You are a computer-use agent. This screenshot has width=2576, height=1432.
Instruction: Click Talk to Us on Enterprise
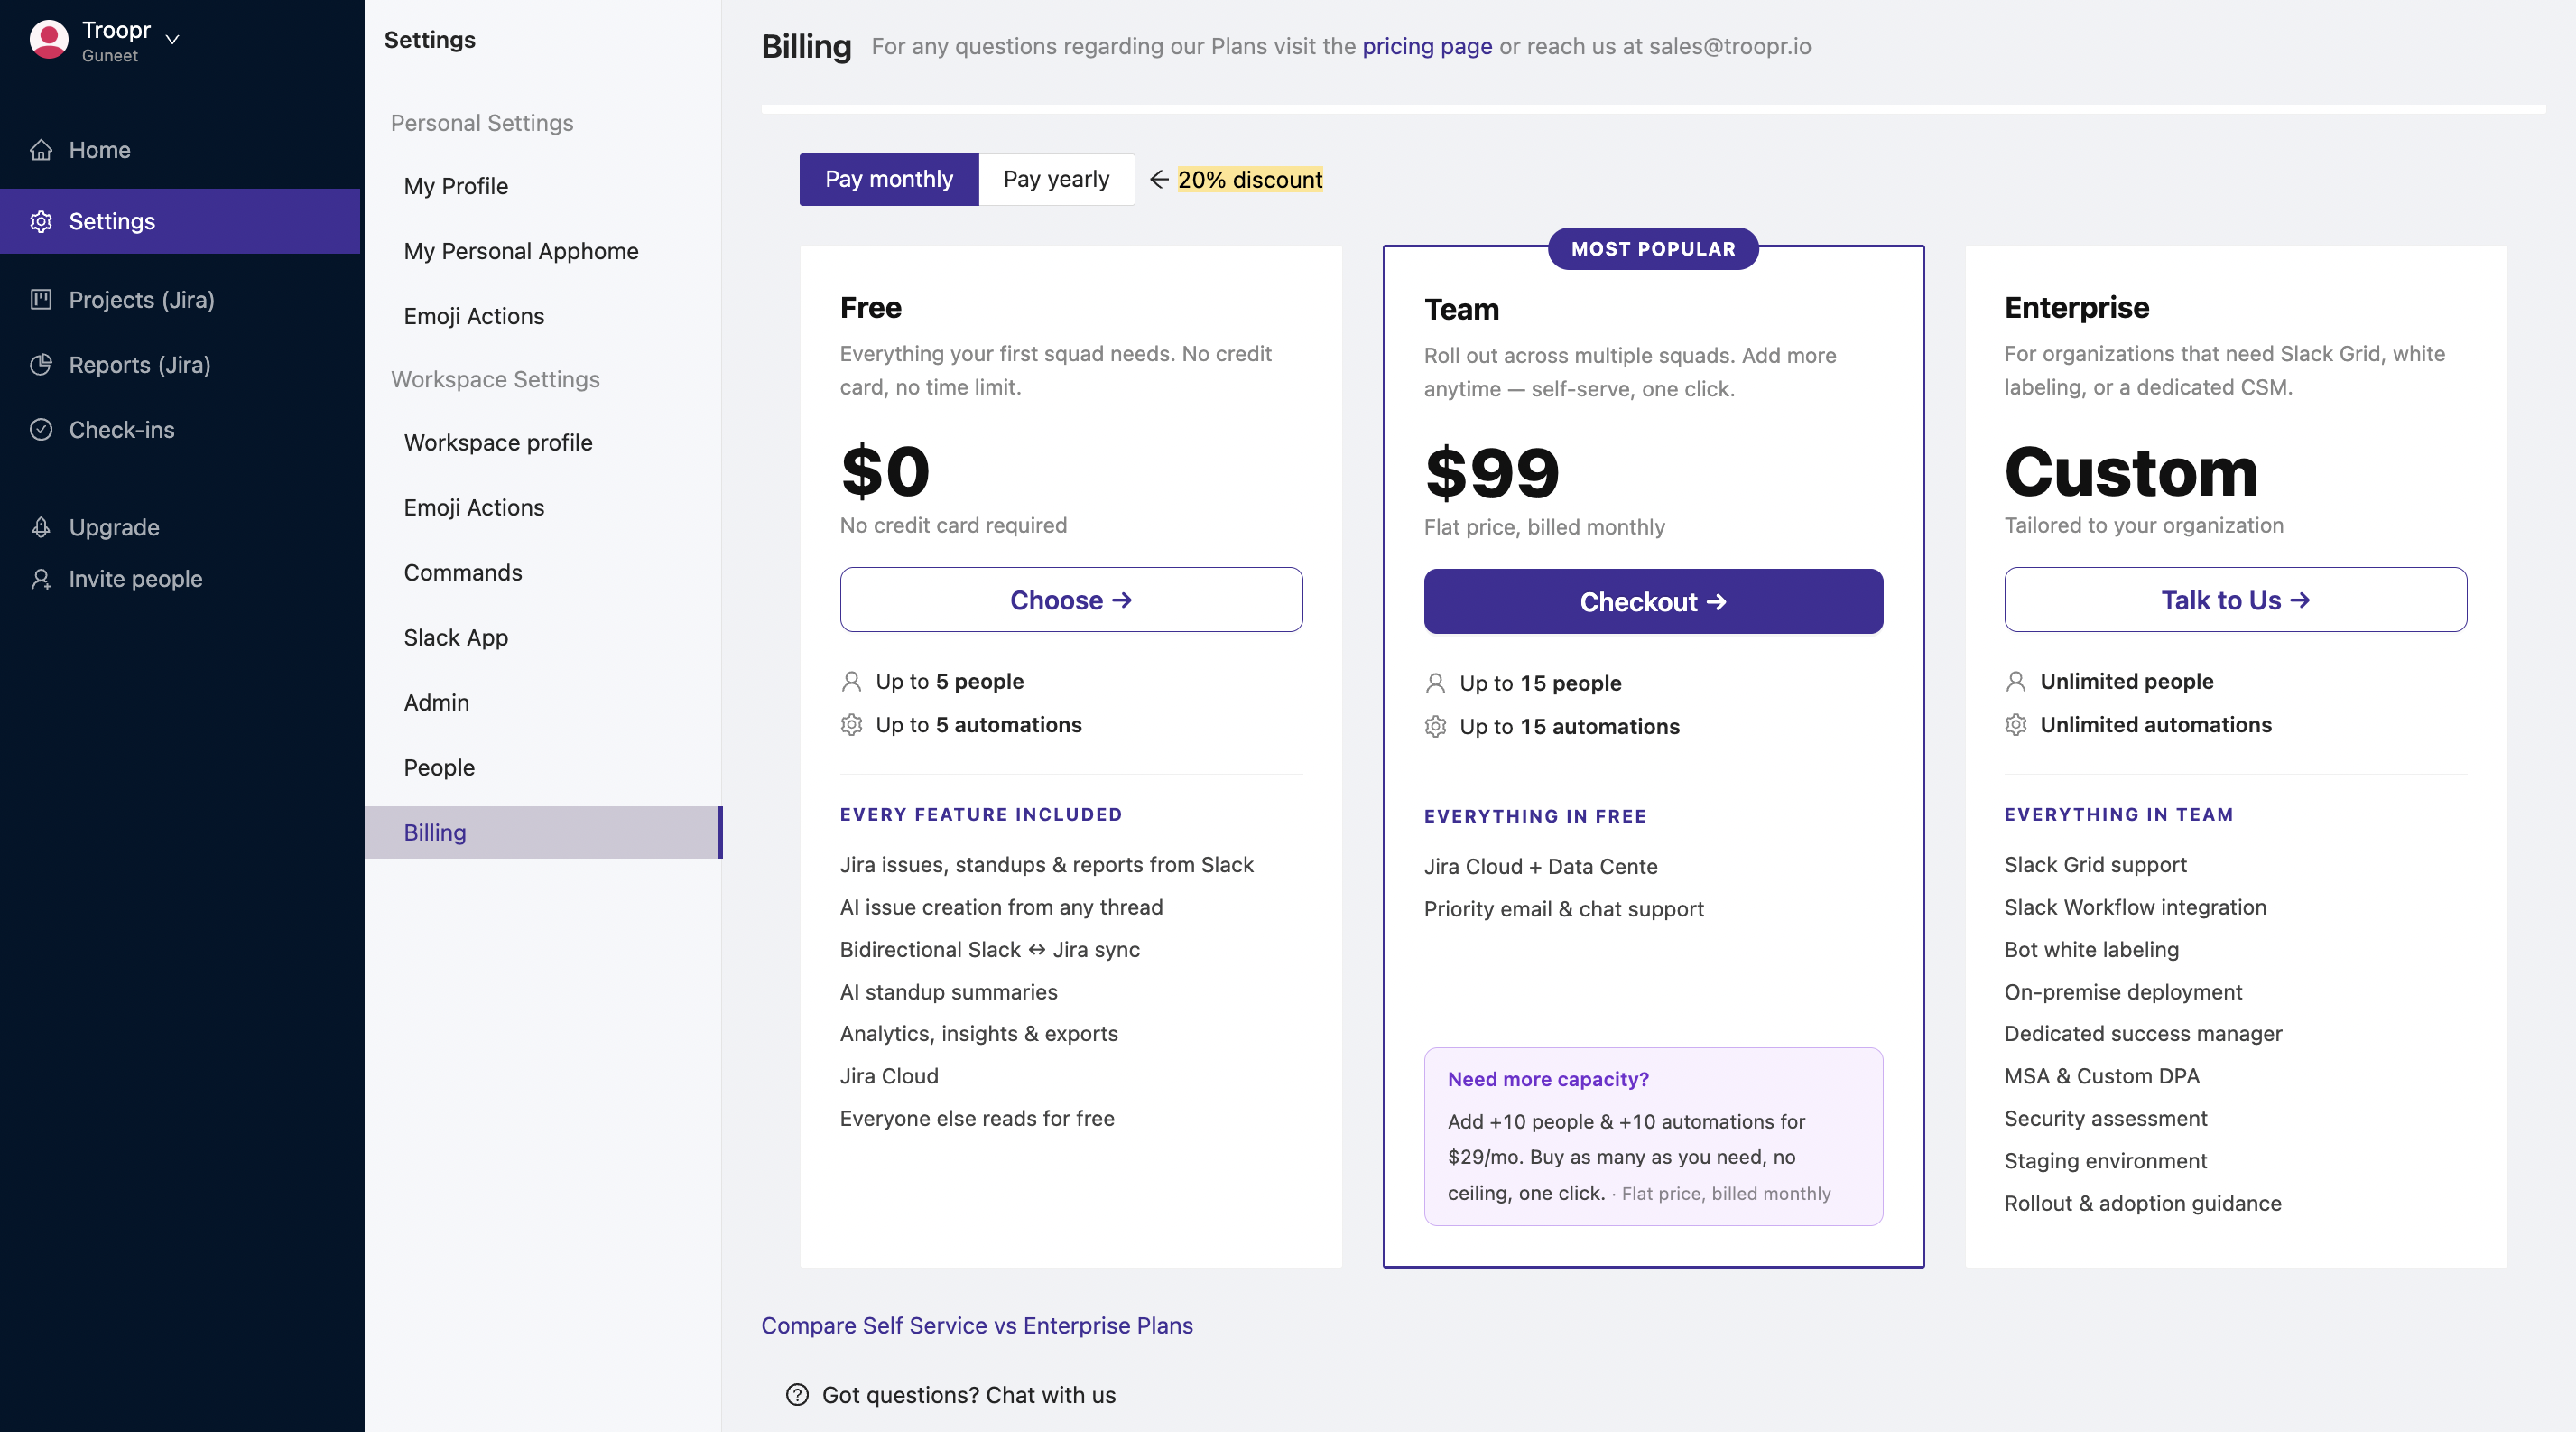point(2235,599)
